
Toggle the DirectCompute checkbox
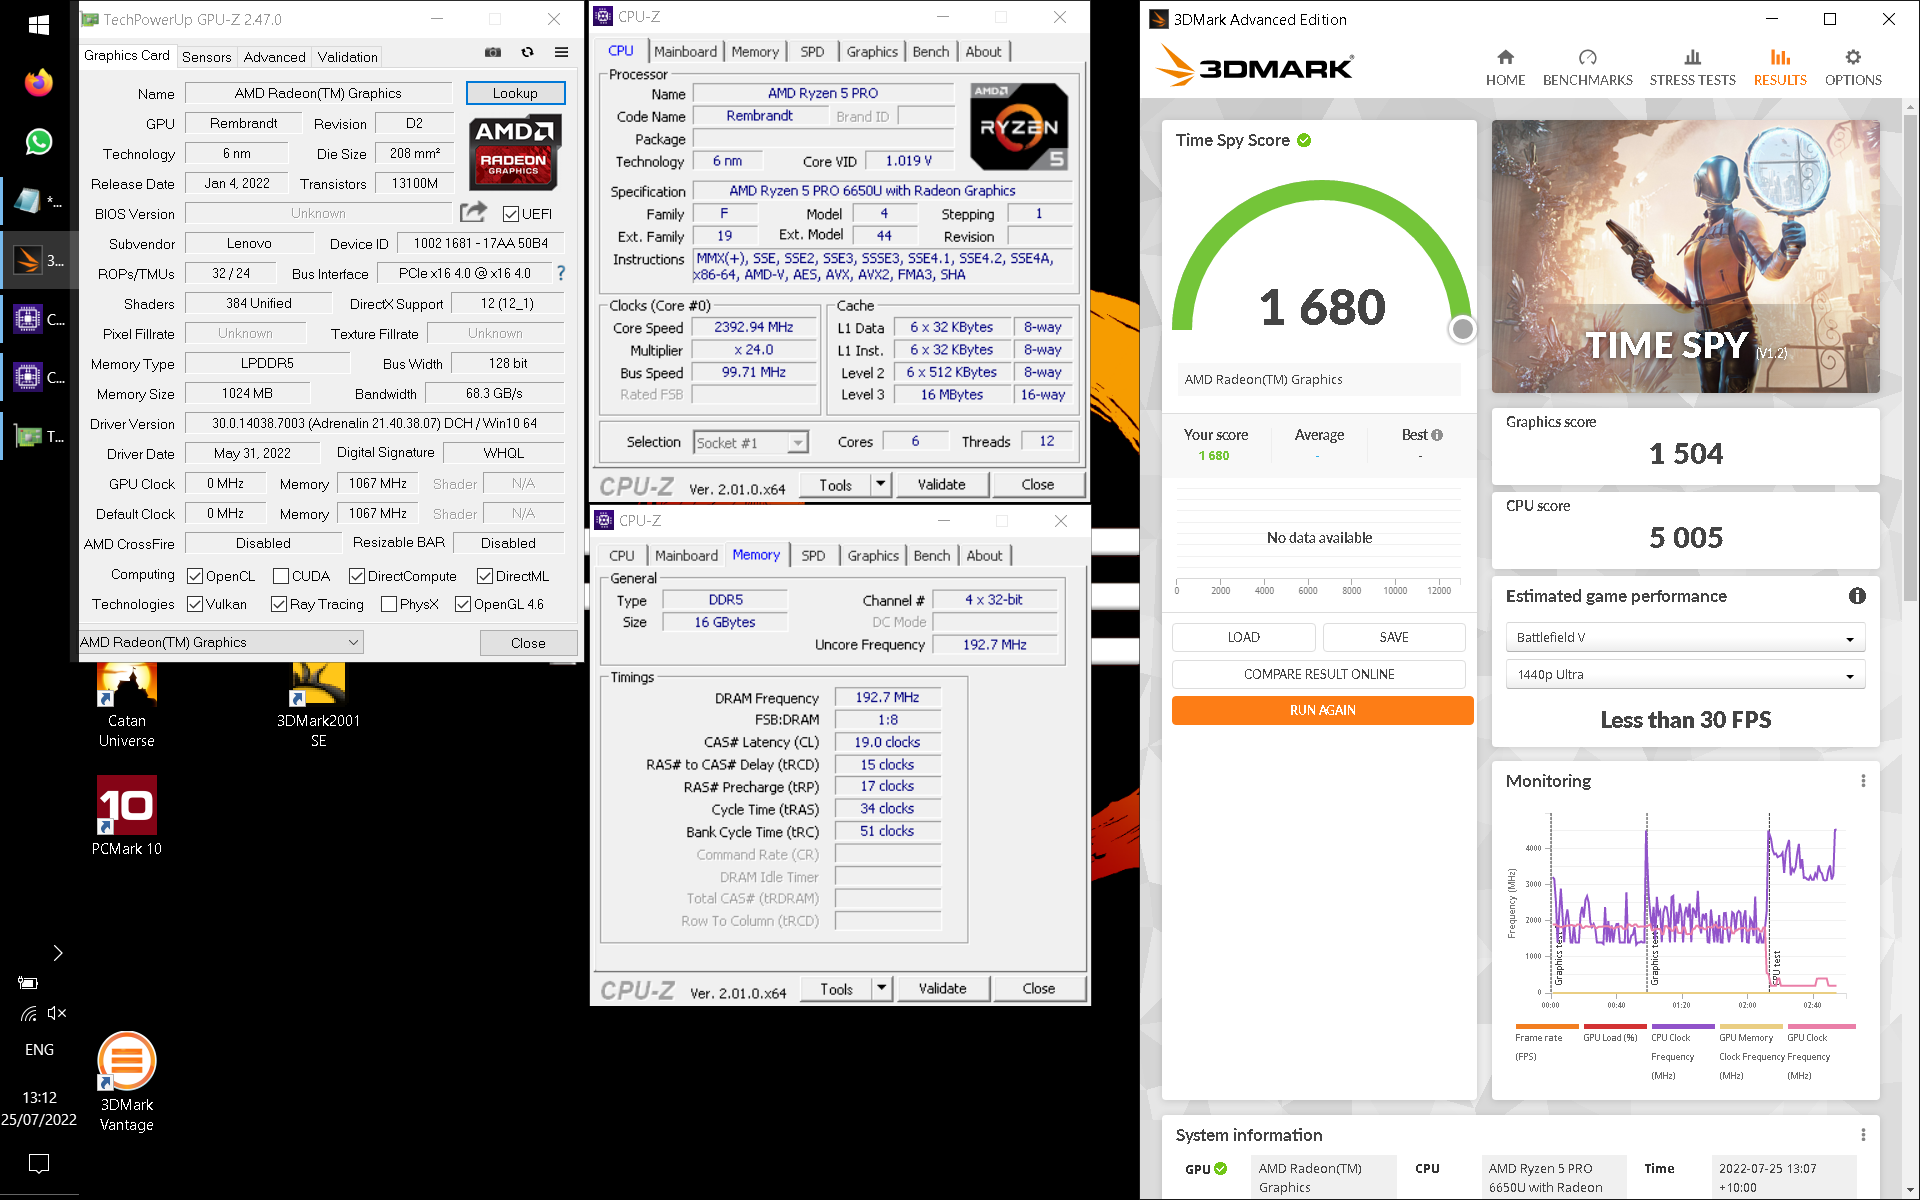(357, 576)
